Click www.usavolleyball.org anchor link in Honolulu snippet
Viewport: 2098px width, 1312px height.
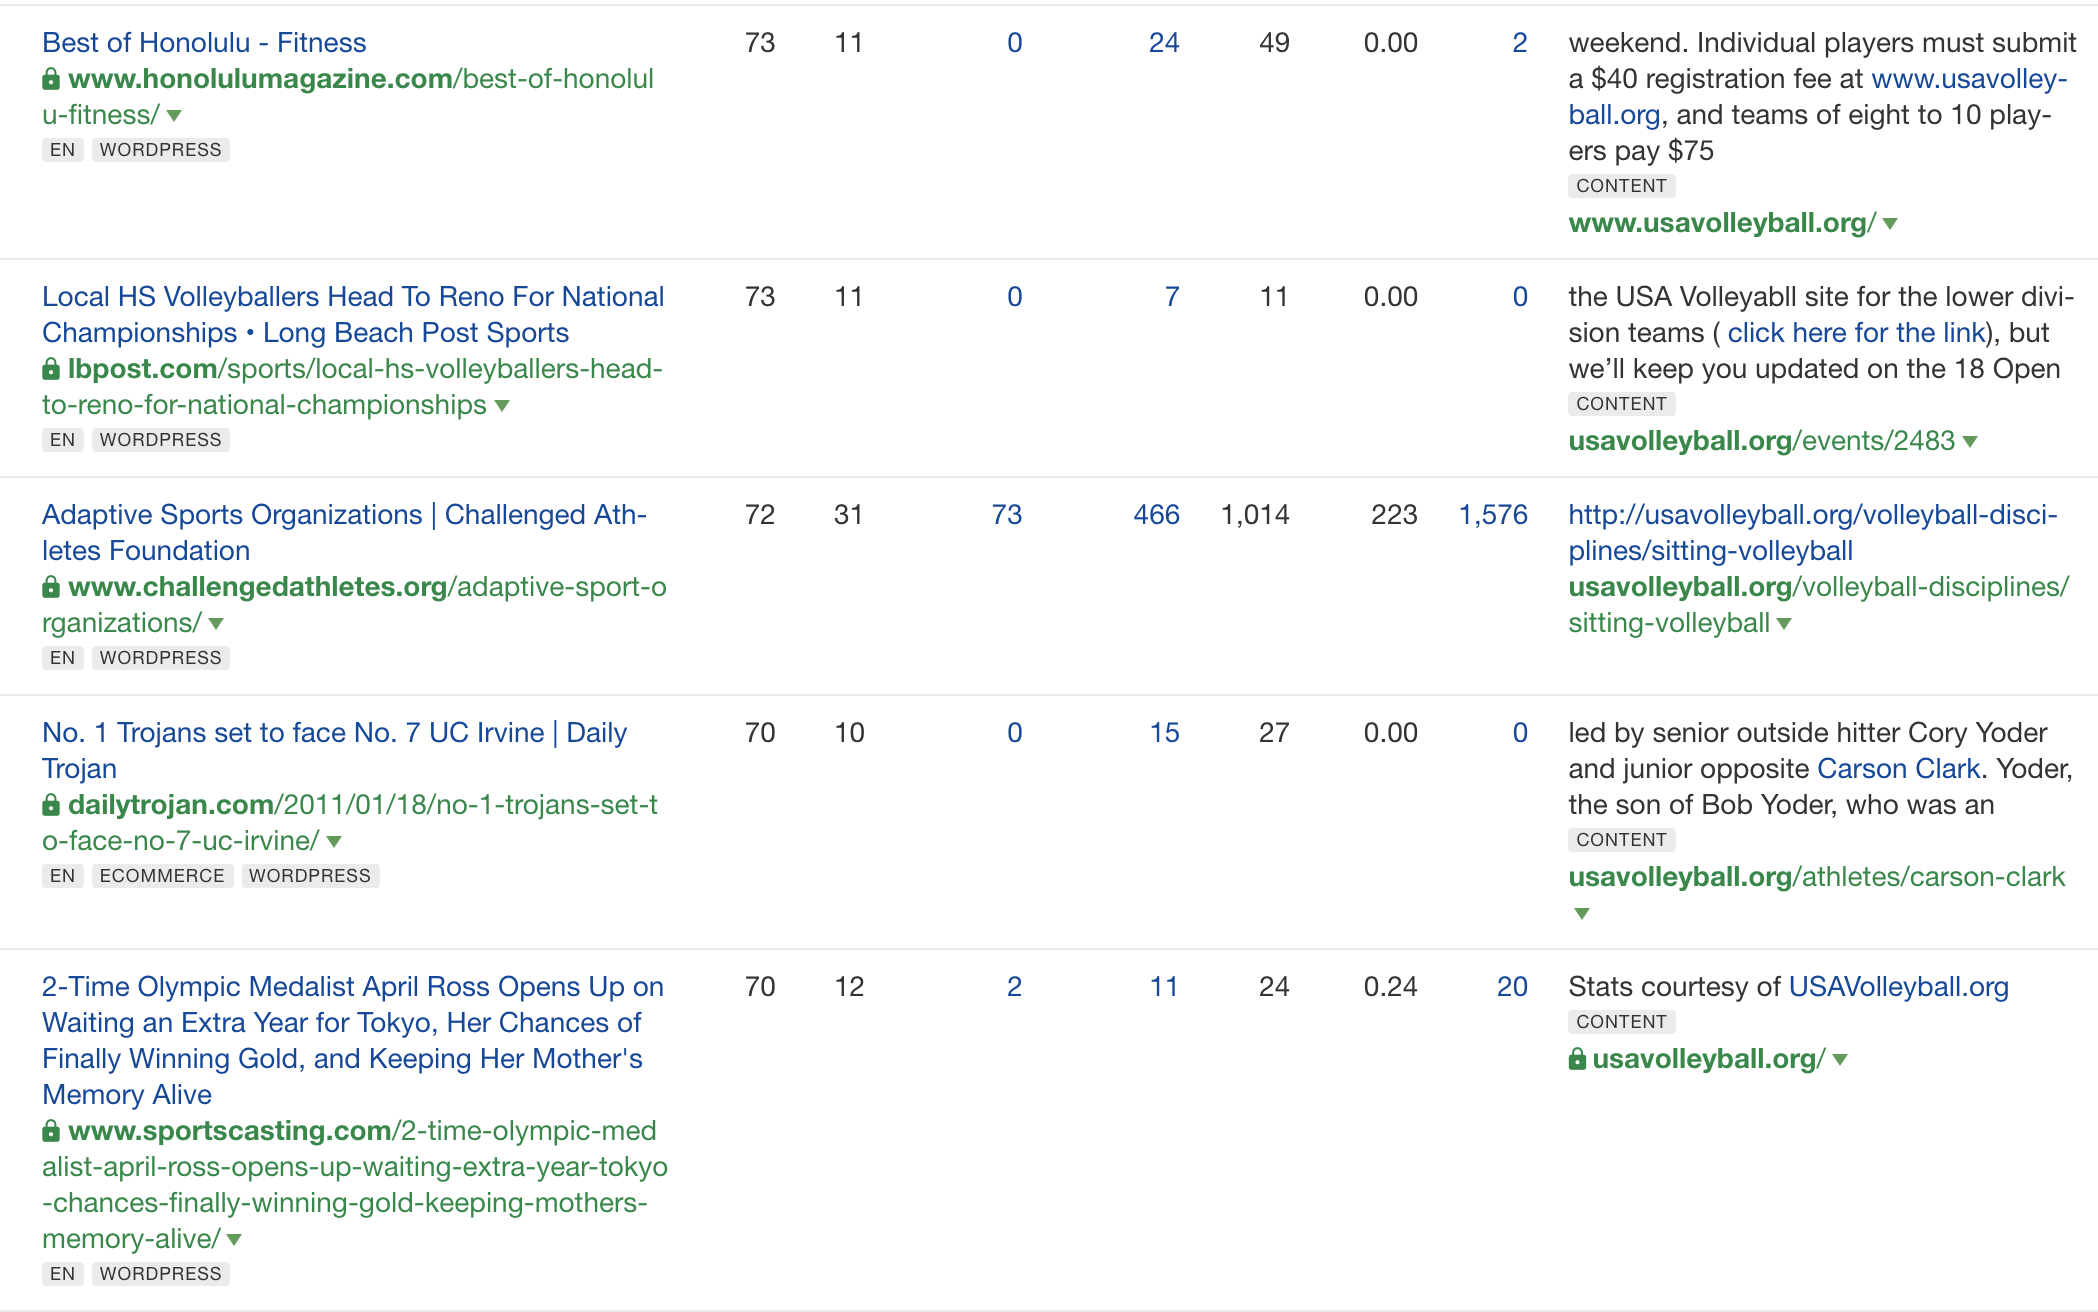tap(1817, 97)
